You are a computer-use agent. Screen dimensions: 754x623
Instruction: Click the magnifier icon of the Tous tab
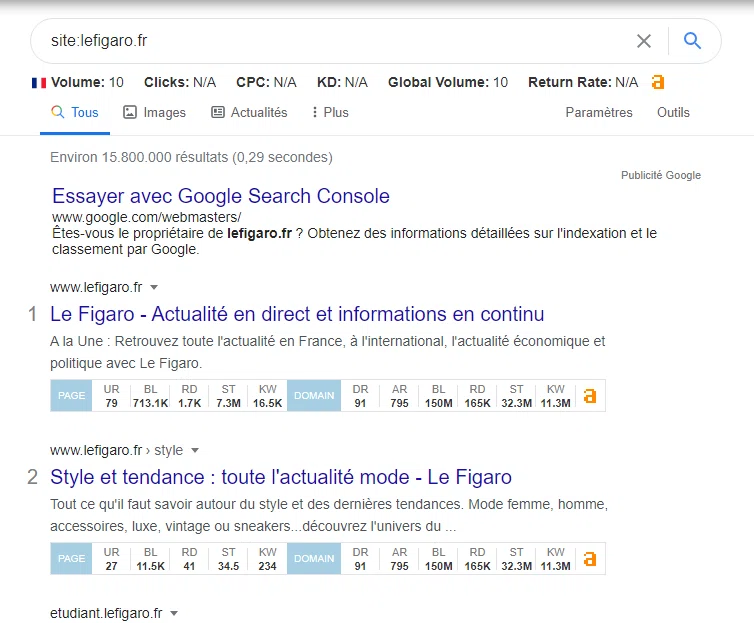(57, 112)
